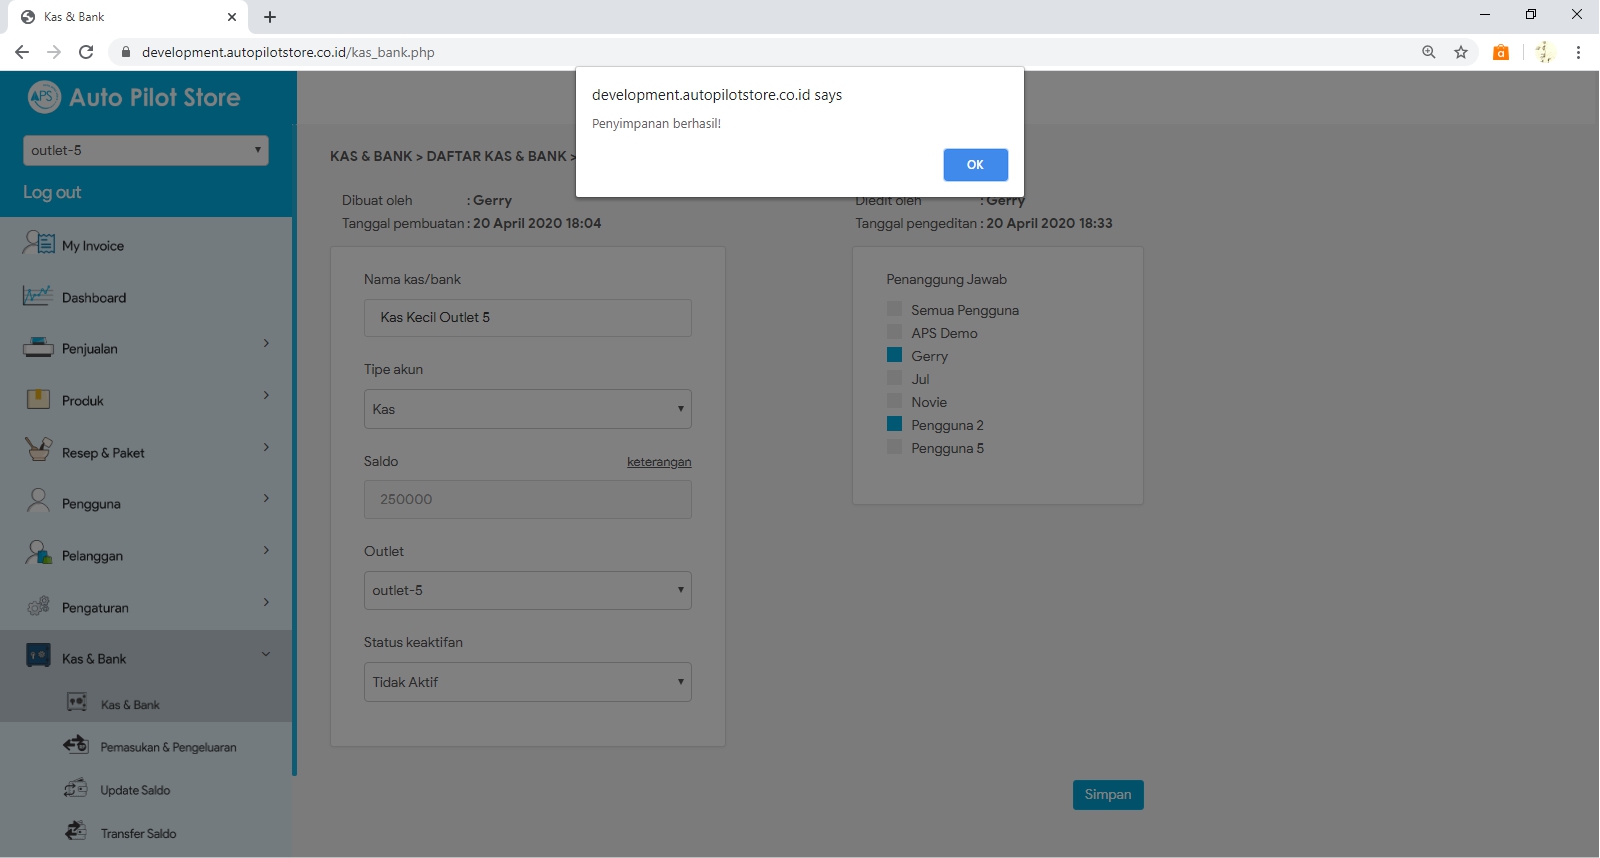Viewport: 1600px width, 858px height.
Task: Expand the outlet-5 selector in sidebar
Action: (145, 150)
